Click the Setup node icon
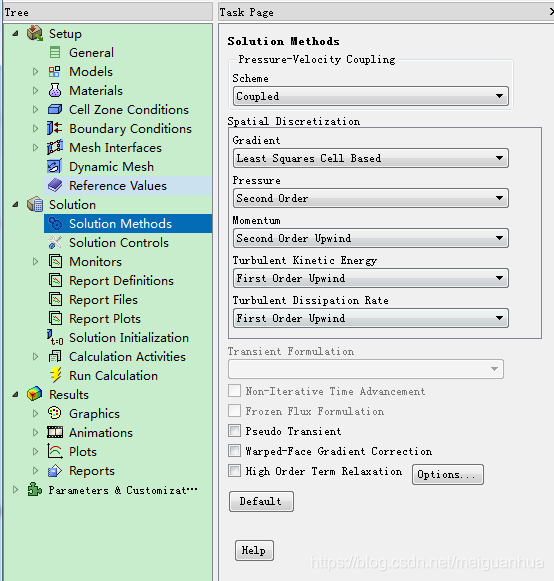This screenshot has height=581, width=554. (x=35, y=33)
